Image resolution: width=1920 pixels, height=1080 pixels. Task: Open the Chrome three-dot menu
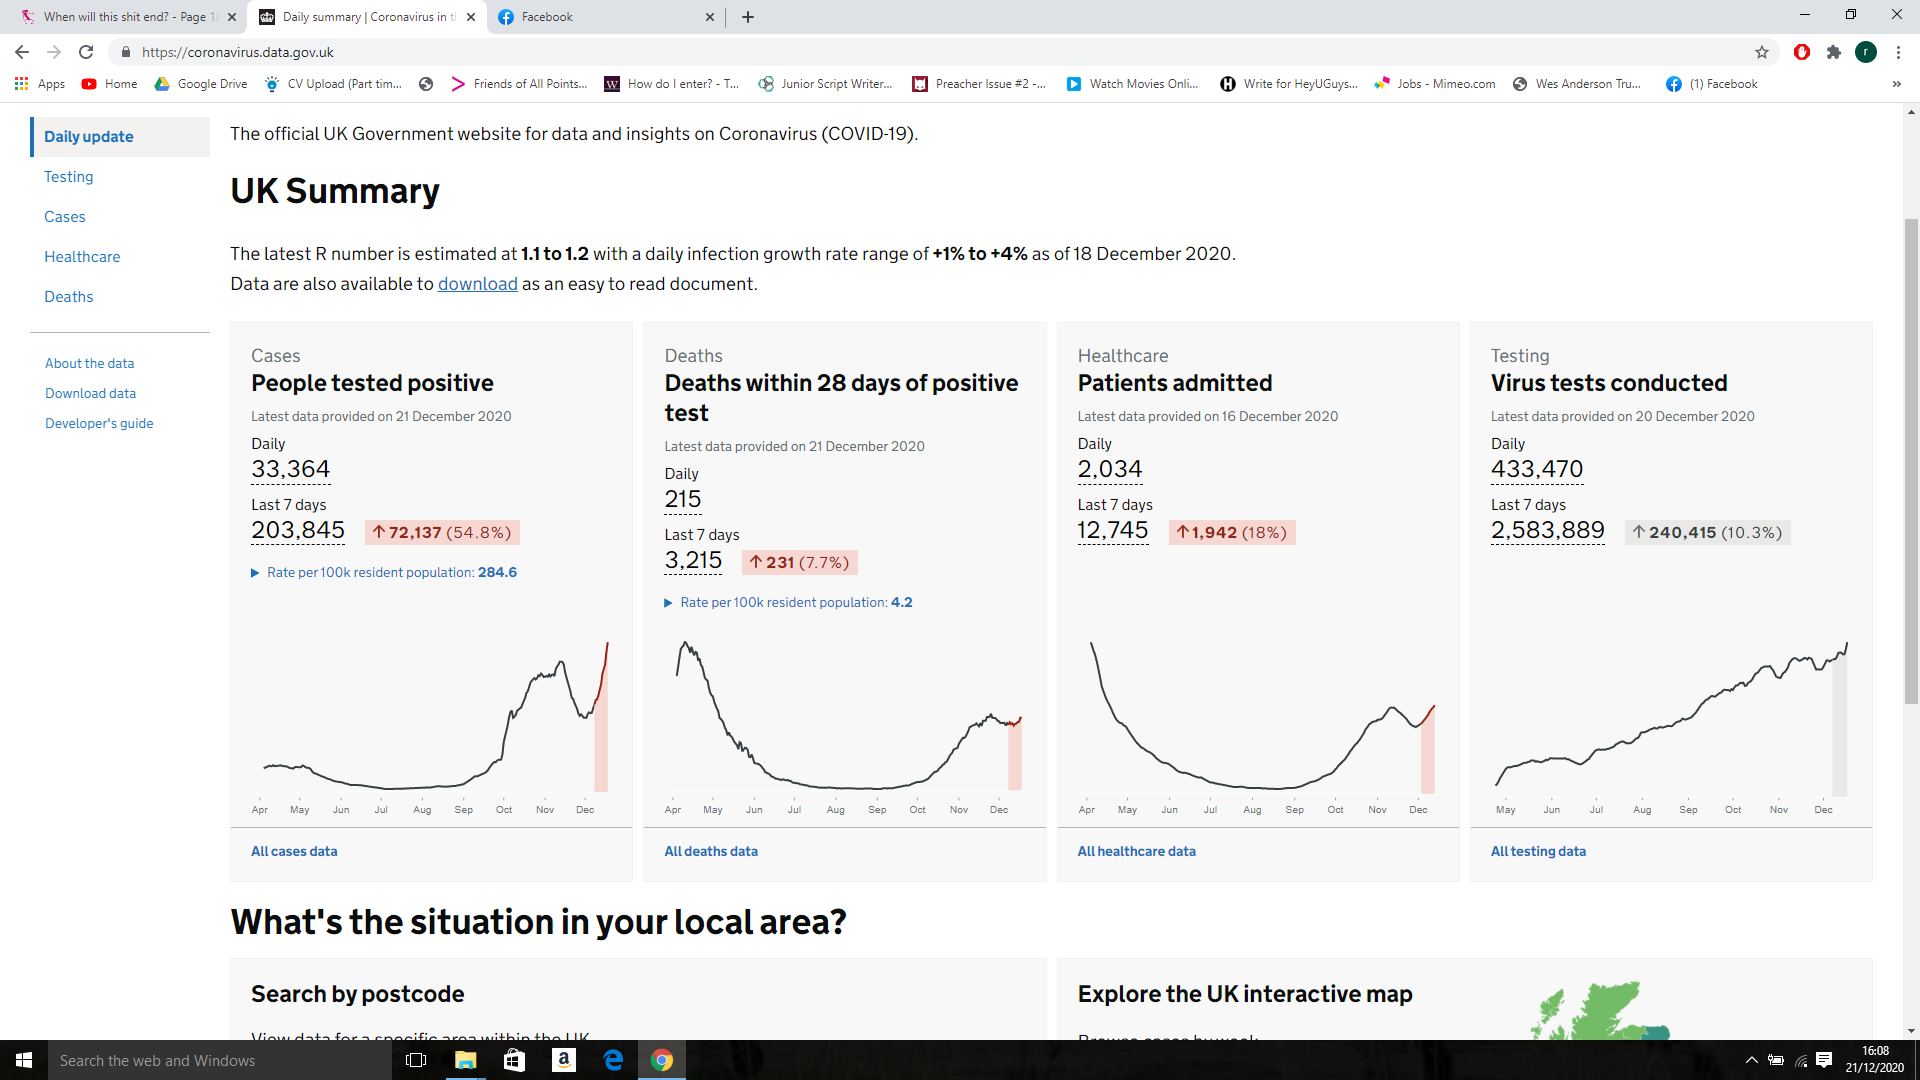coord(1898,52)
